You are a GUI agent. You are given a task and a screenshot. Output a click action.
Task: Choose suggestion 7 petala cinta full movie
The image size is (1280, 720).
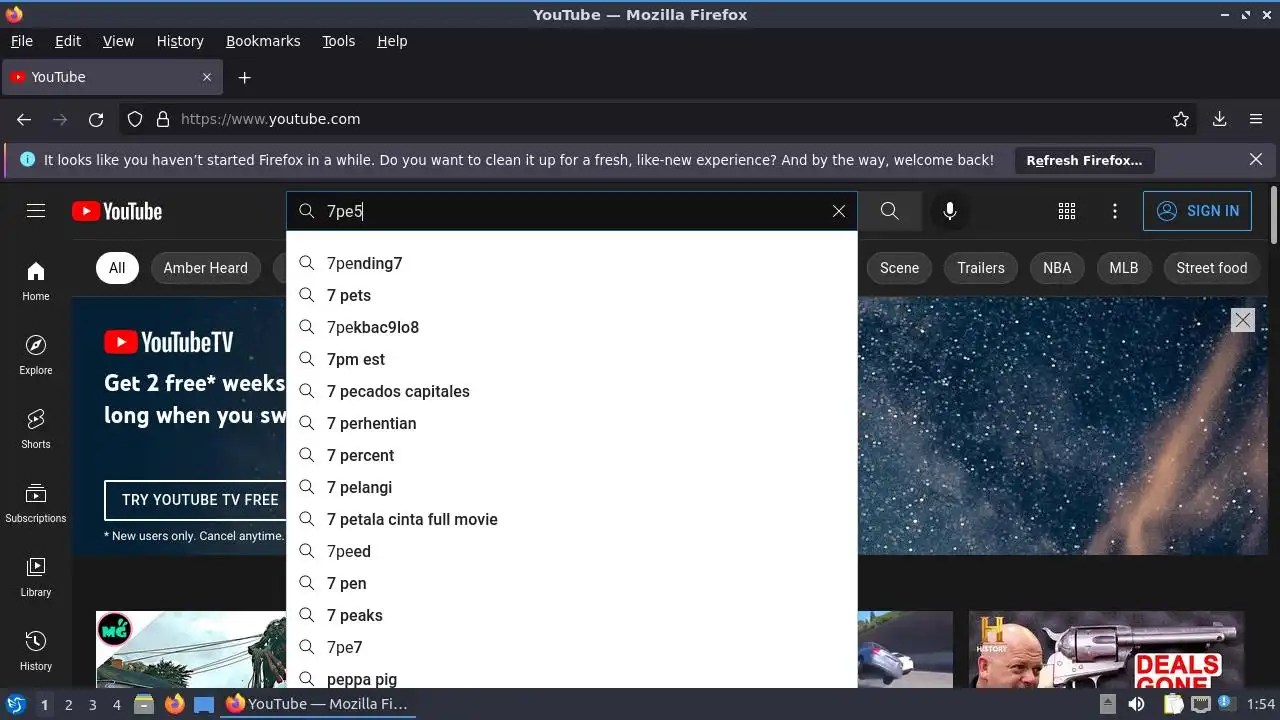(572, 519)
